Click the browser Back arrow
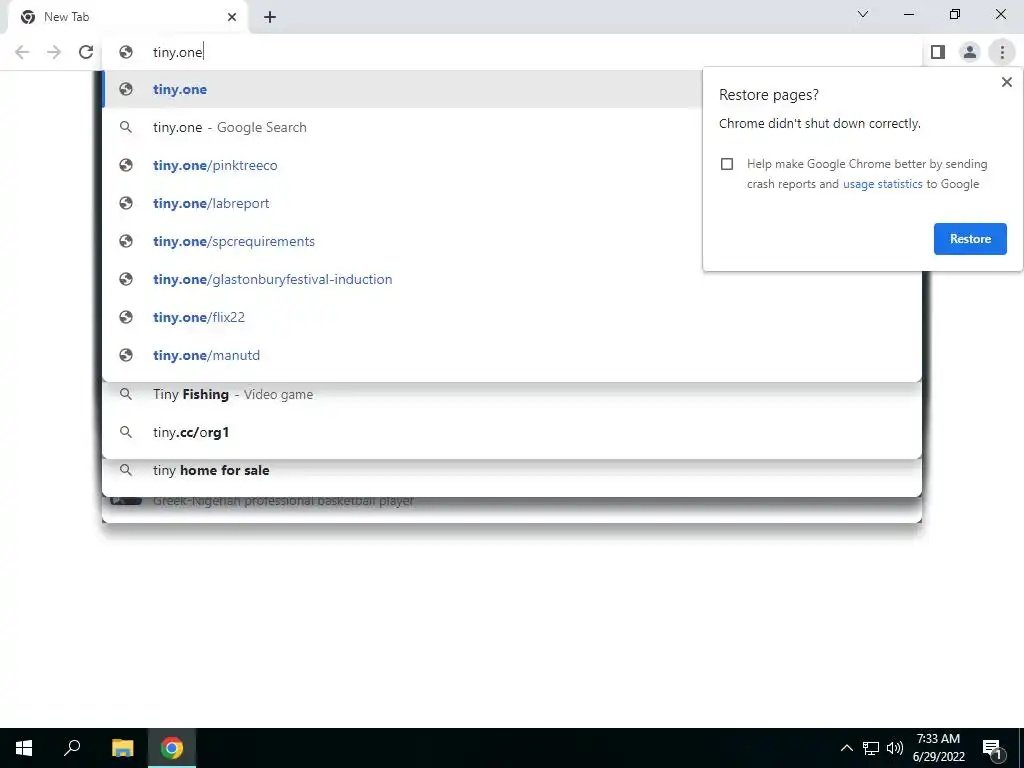 point(22,52)
